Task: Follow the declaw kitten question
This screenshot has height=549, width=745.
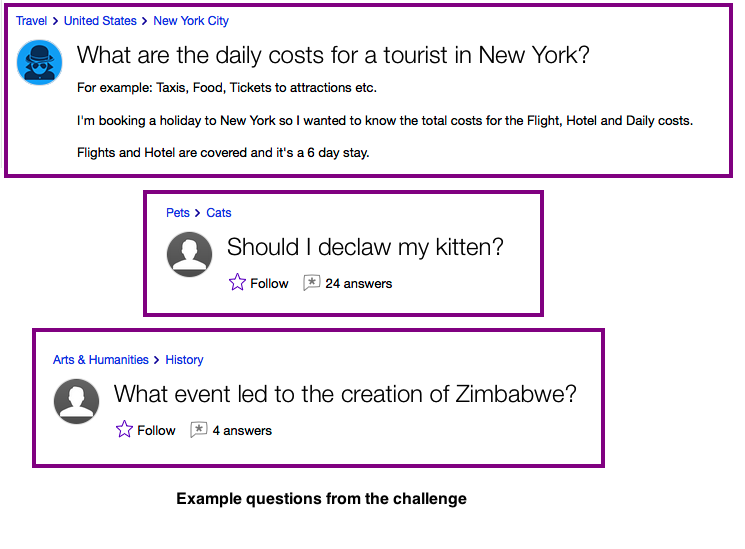Action: click(x=269, y=284)
